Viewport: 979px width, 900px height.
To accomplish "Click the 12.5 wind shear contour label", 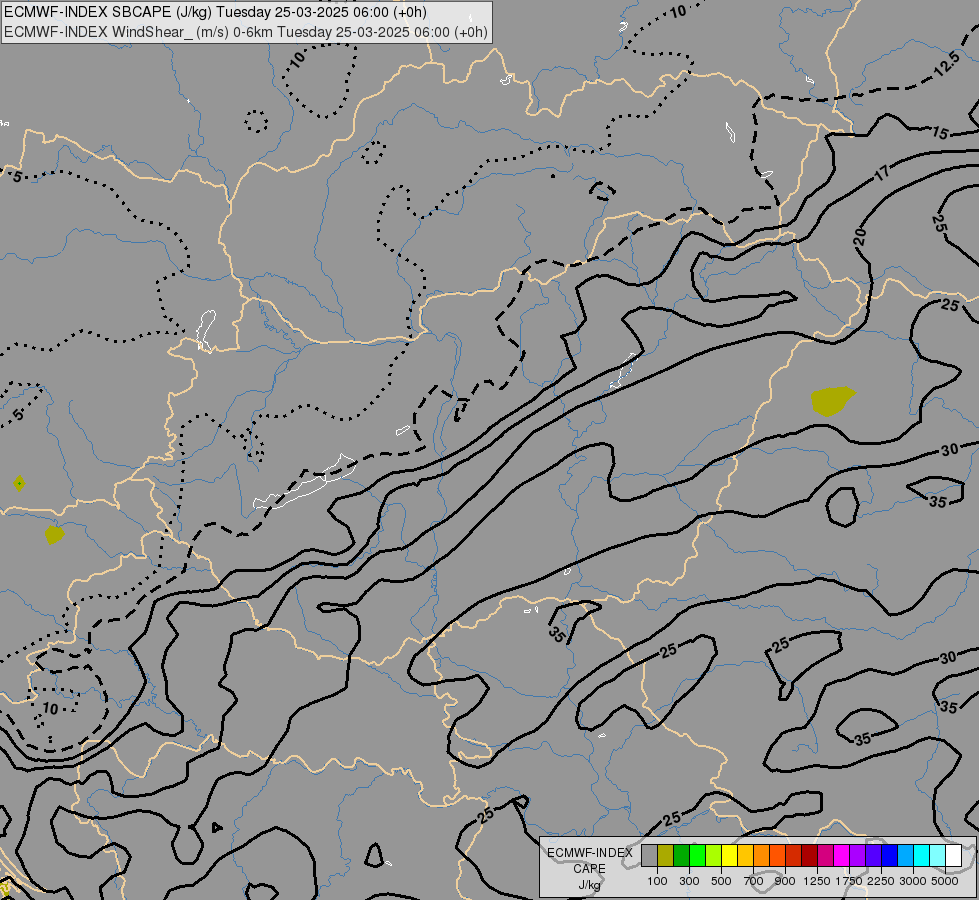I will pos(947,64).
